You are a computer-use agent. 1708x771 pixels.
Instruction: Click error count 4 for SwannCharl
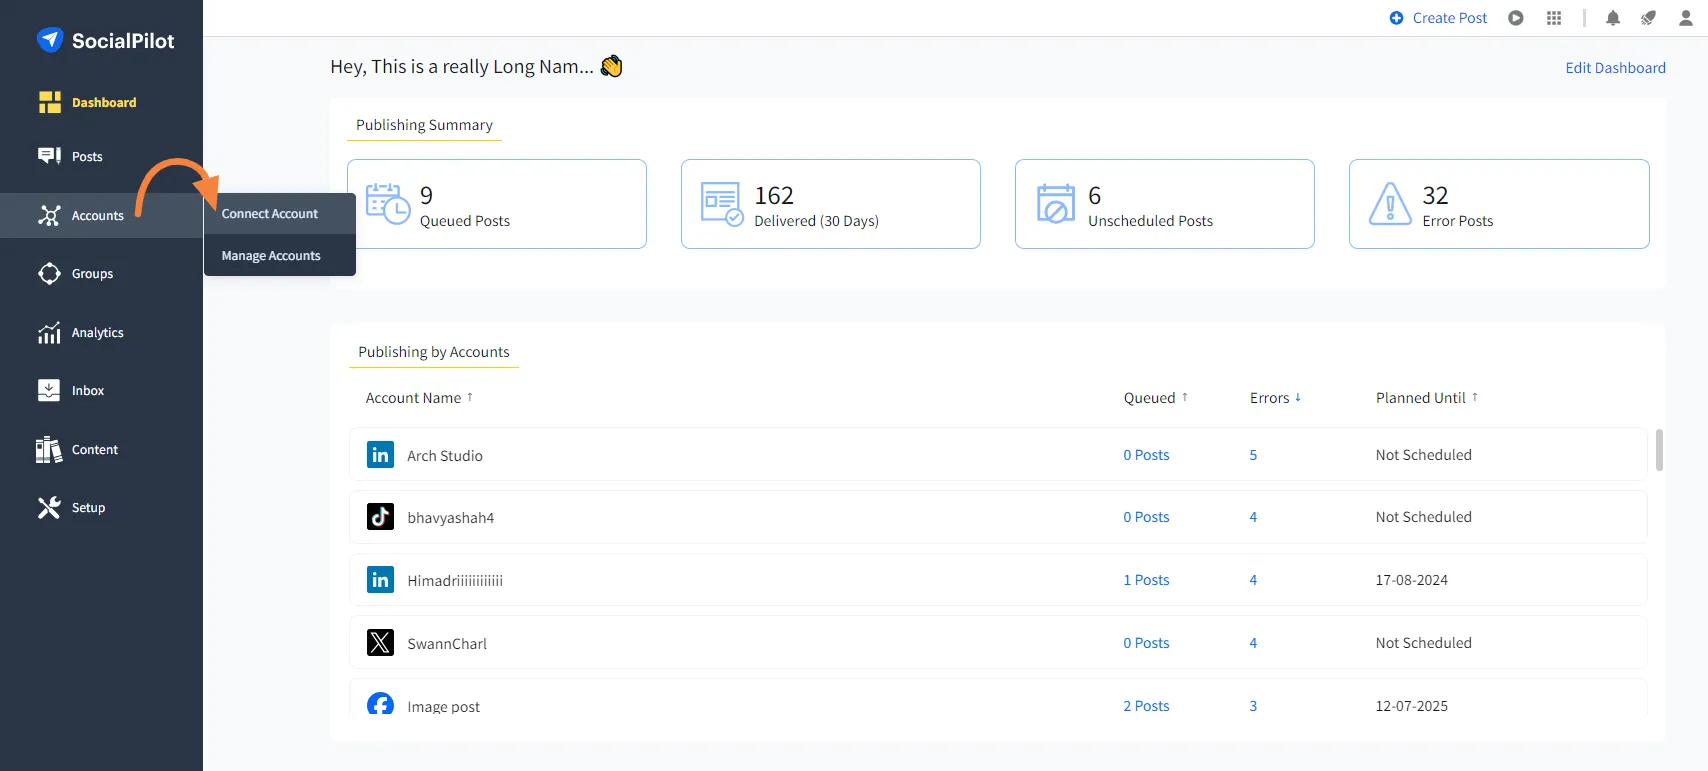(x=1253, y=643)
